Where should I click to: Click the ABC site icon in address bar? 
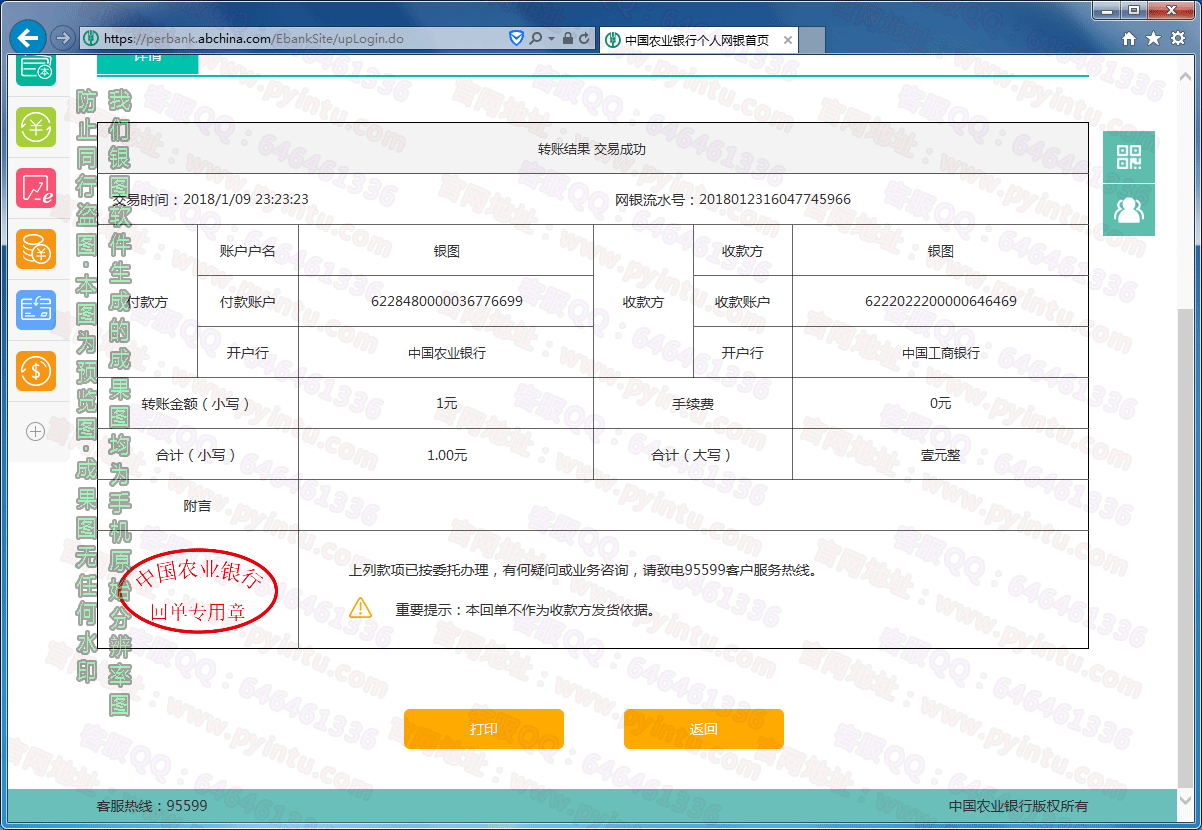coord(91,39)
